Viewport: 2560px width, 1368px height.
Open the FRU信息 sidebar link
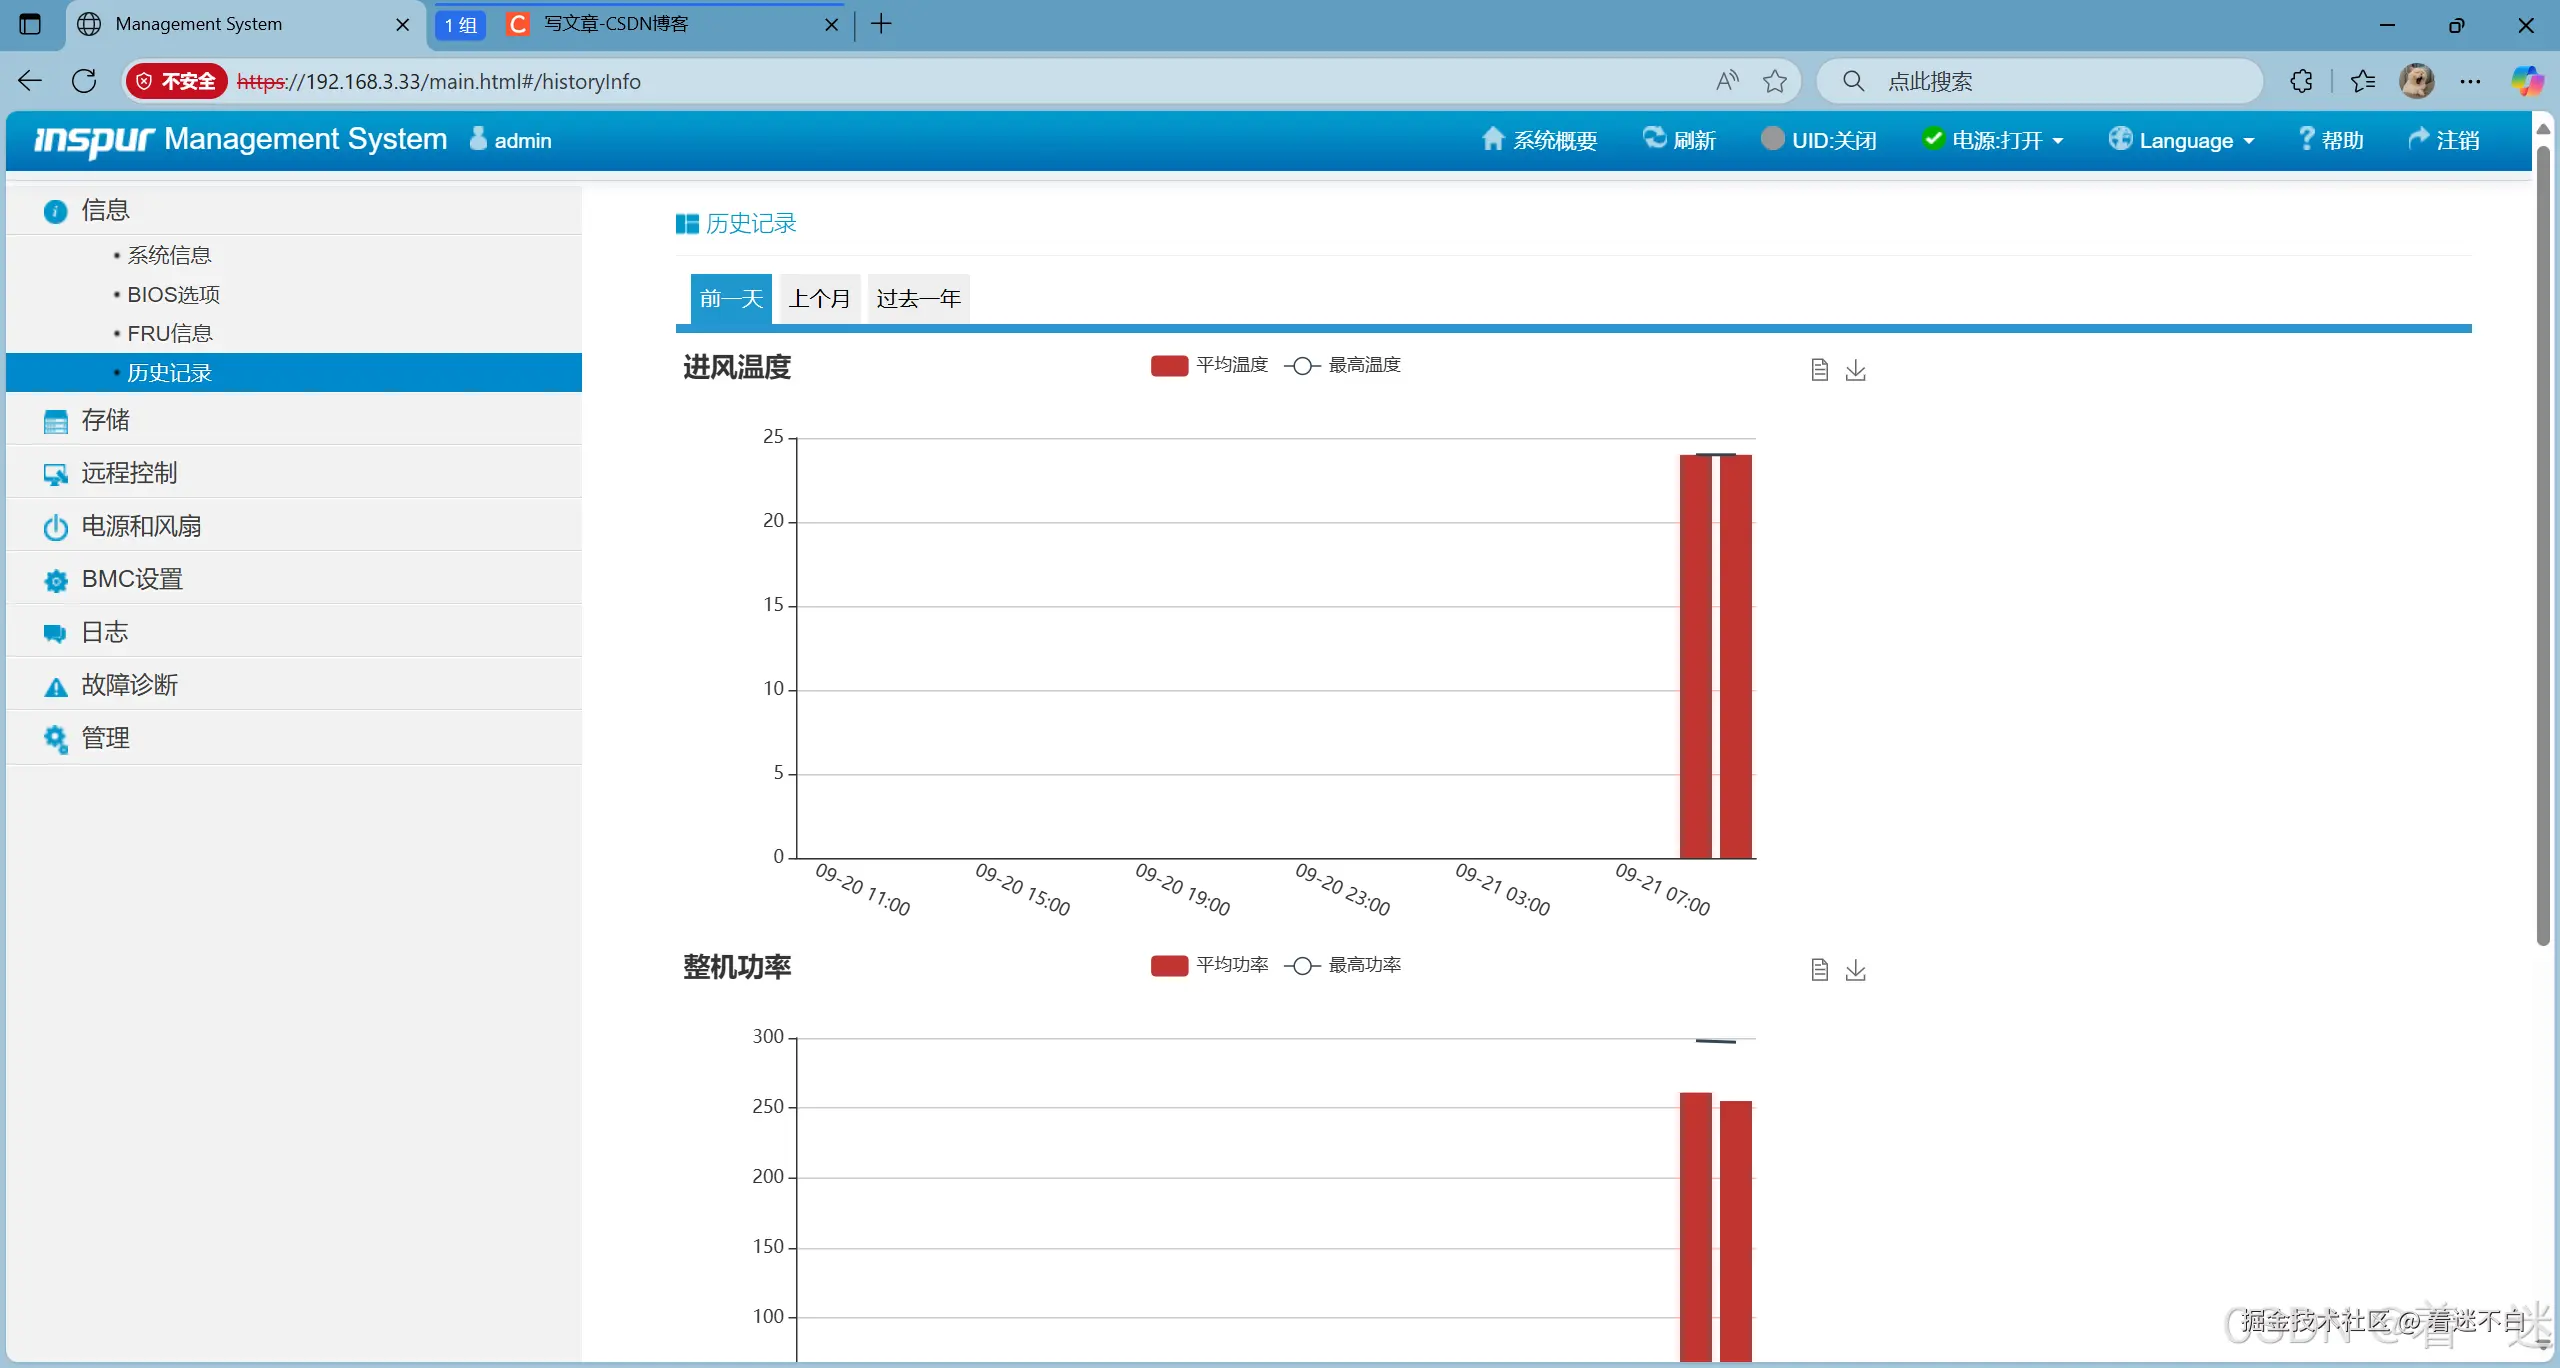[170, 333]
